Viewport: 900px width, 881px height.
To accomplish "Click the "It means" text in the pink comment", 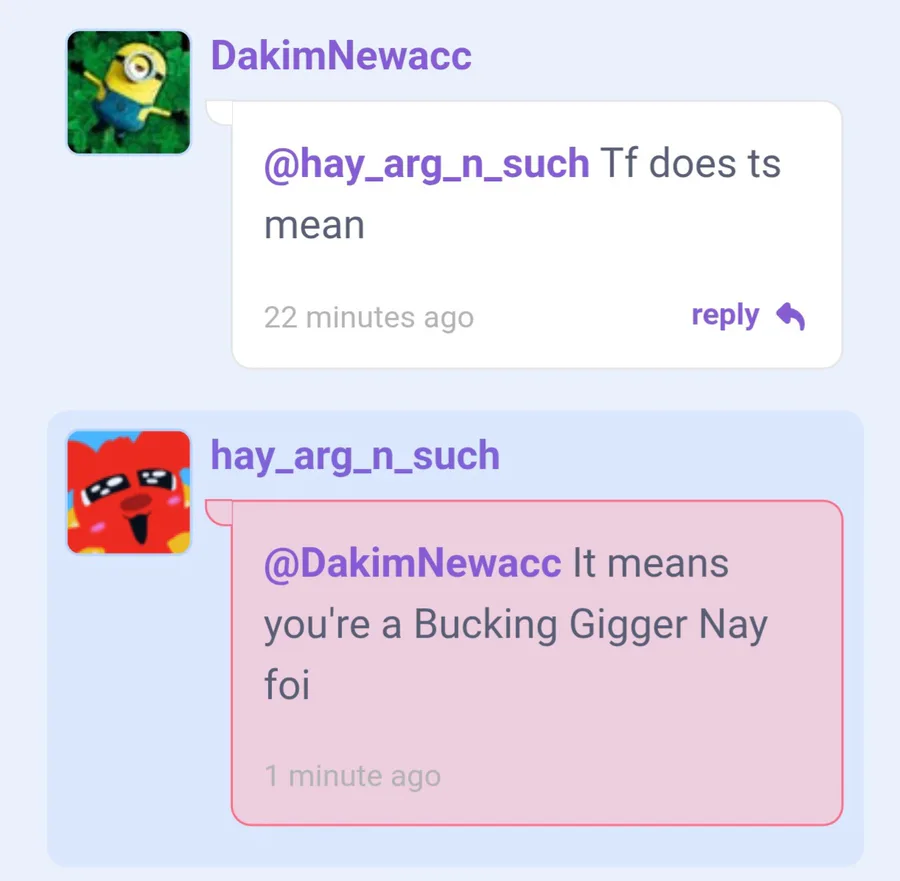I will pos(651,563).
